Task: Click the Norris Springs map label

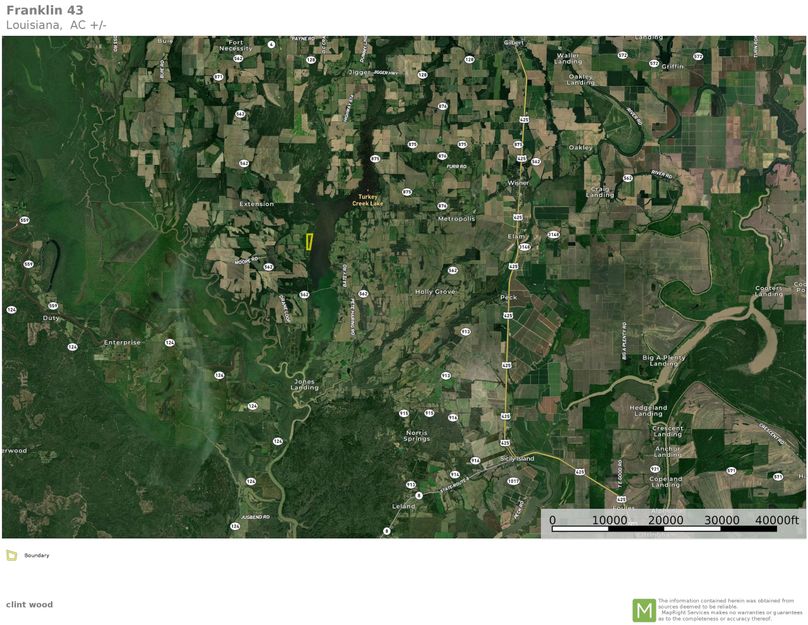Action: coord(416,435)
